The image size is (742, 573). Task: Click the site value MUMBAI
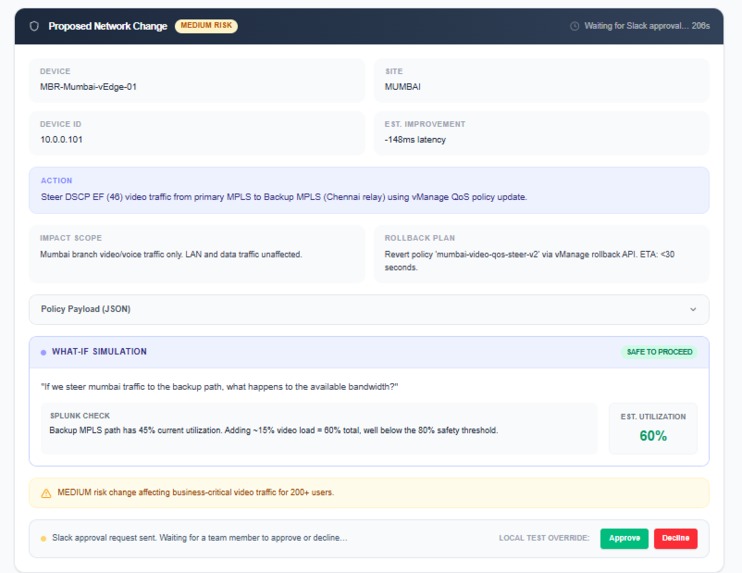click(x=403, y=87)
